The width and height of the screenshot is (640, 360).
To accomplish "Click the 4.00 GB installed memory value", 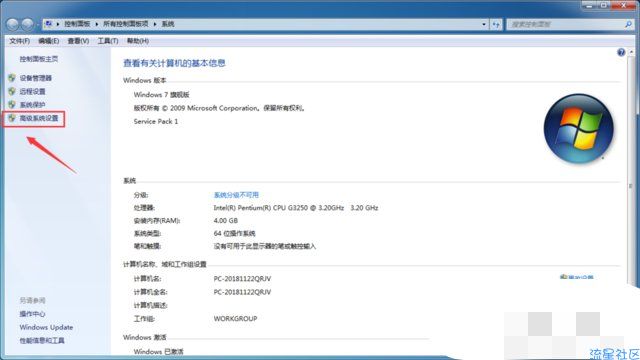I will 226,221.
